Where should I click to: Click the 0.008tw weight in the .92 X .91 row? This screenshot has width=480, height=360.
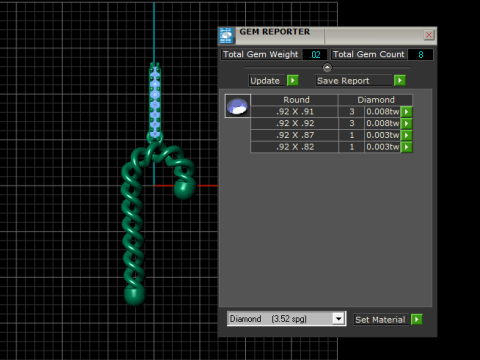tap(383, 112)
